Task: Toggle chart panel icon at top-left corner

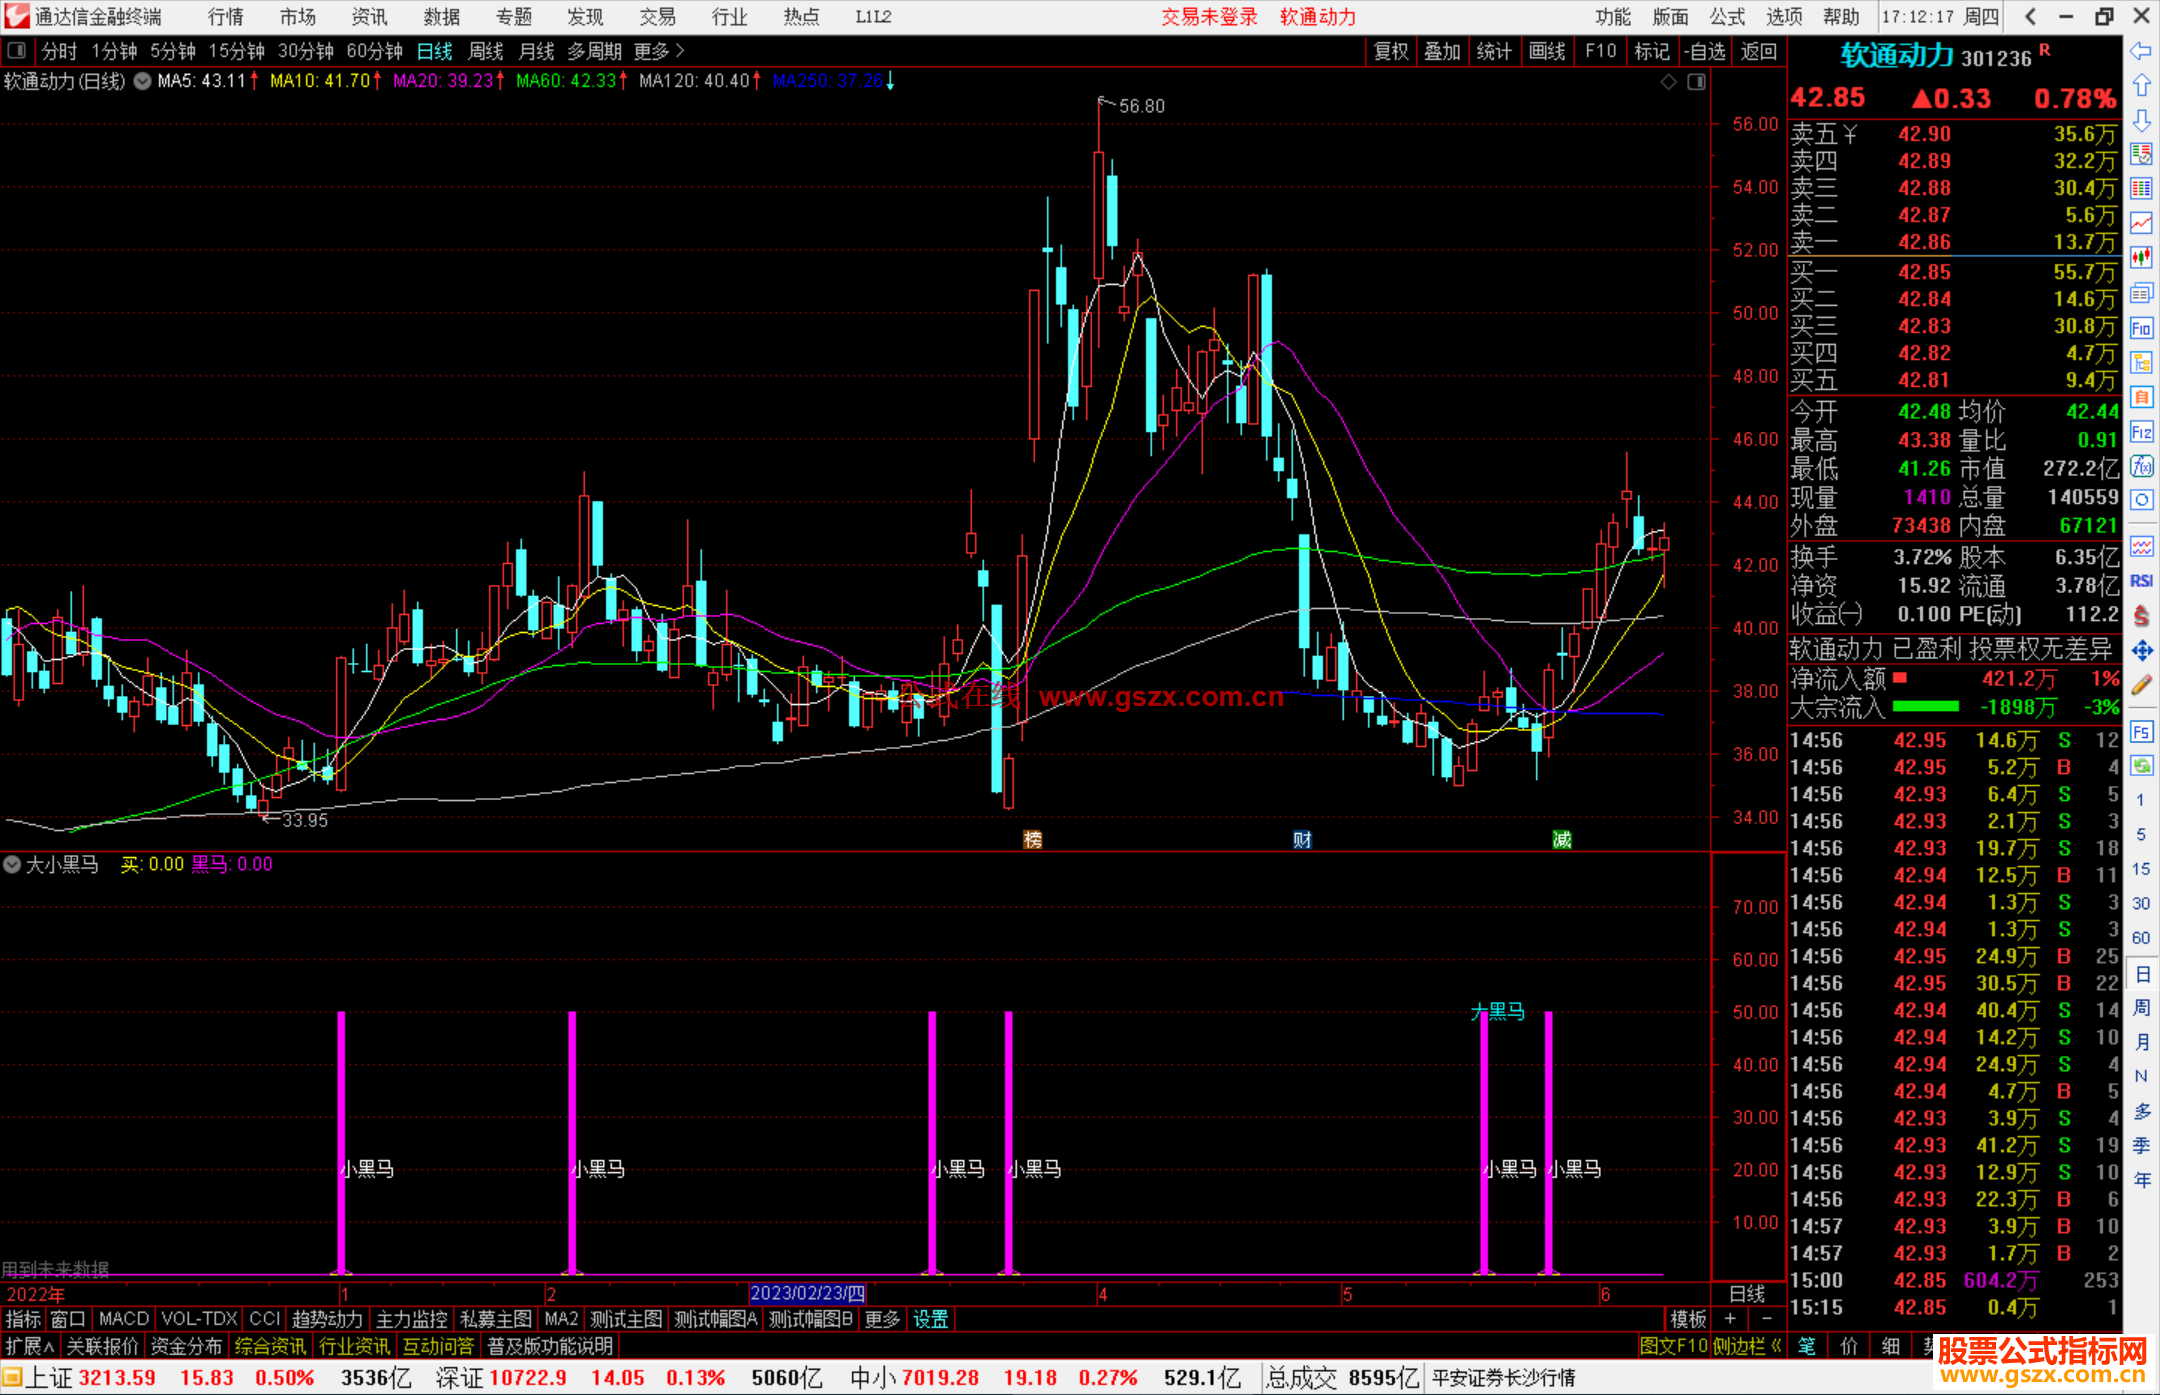Action: pos(16,50)
